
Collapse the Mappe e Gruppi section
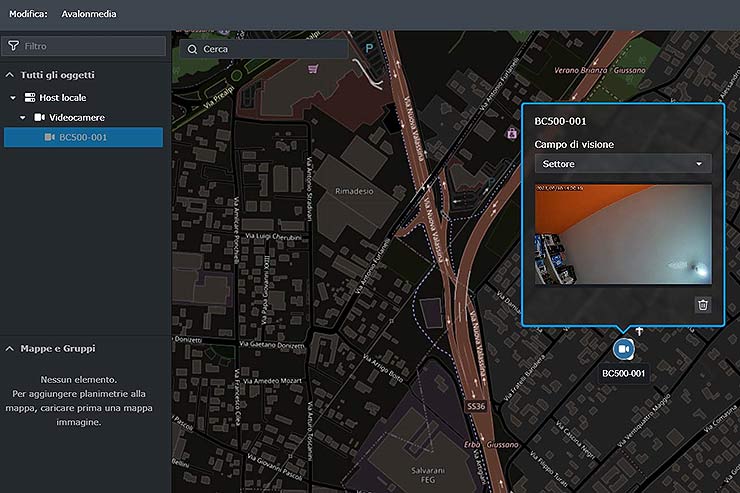pos(10,348)
